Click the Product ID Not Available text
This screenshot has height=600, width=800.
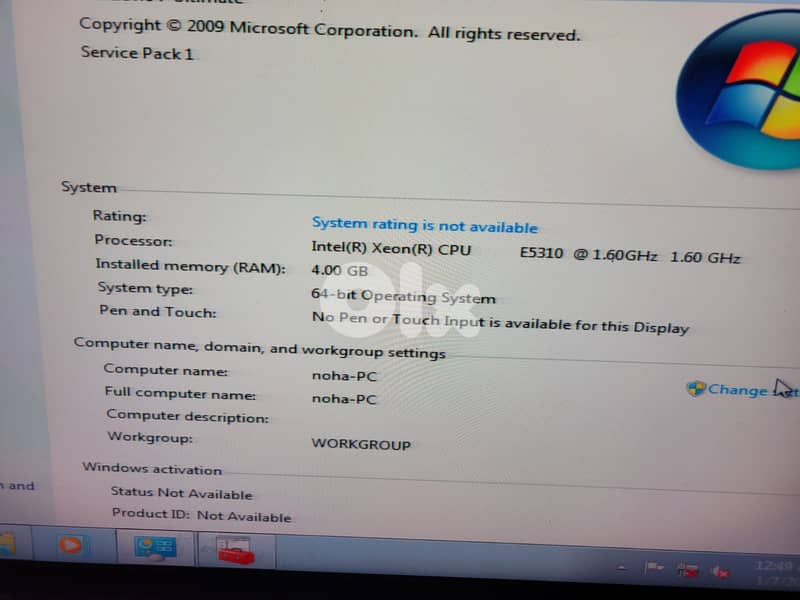[201, 515]
